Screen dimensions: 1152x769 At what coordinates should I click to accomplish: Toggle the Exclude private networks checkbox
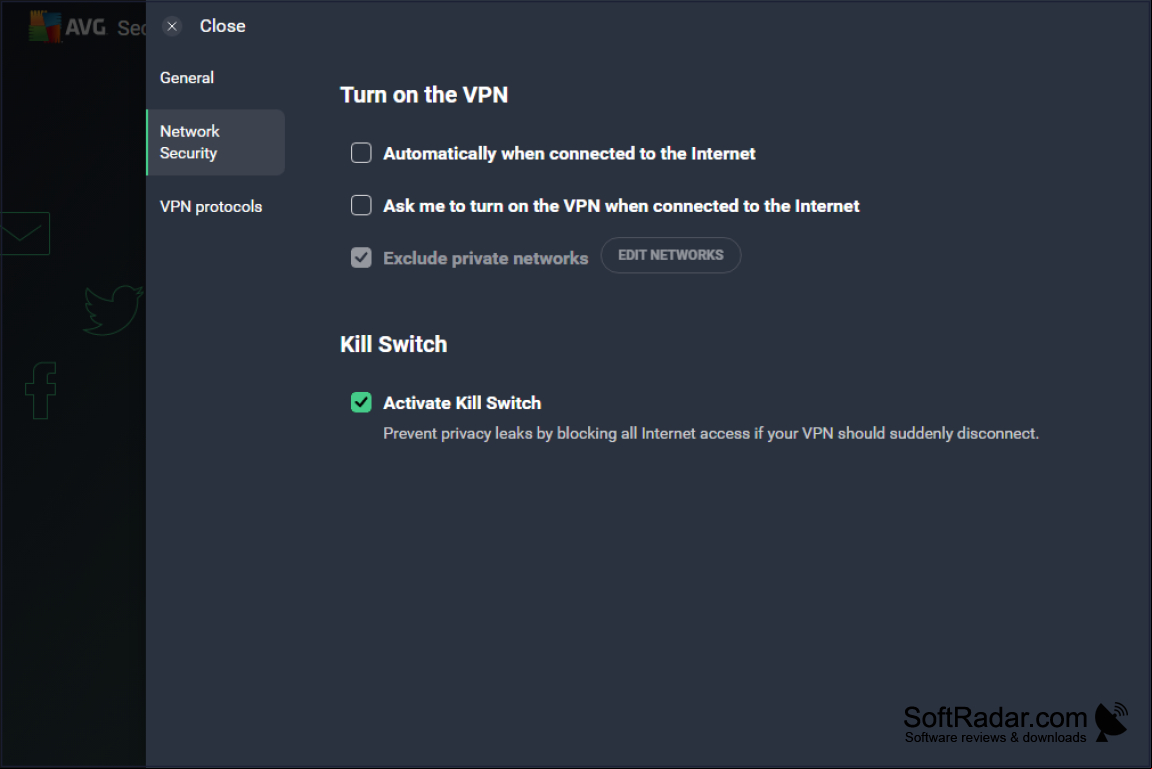361,257
